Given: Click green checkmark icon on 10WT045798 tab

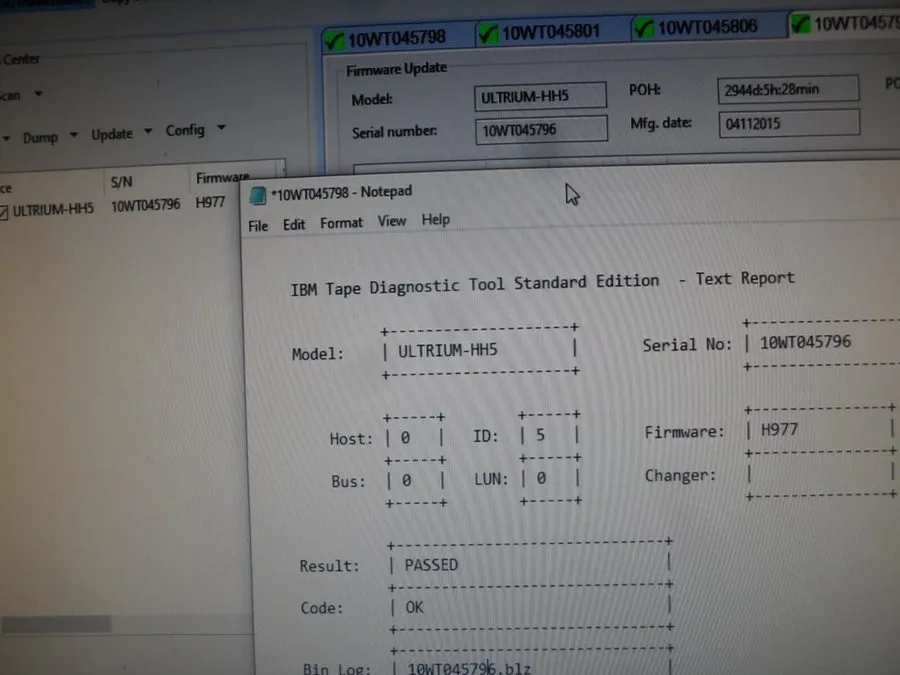Looking at the screenshot, I should pyautogui.click(x=334, y=41).
